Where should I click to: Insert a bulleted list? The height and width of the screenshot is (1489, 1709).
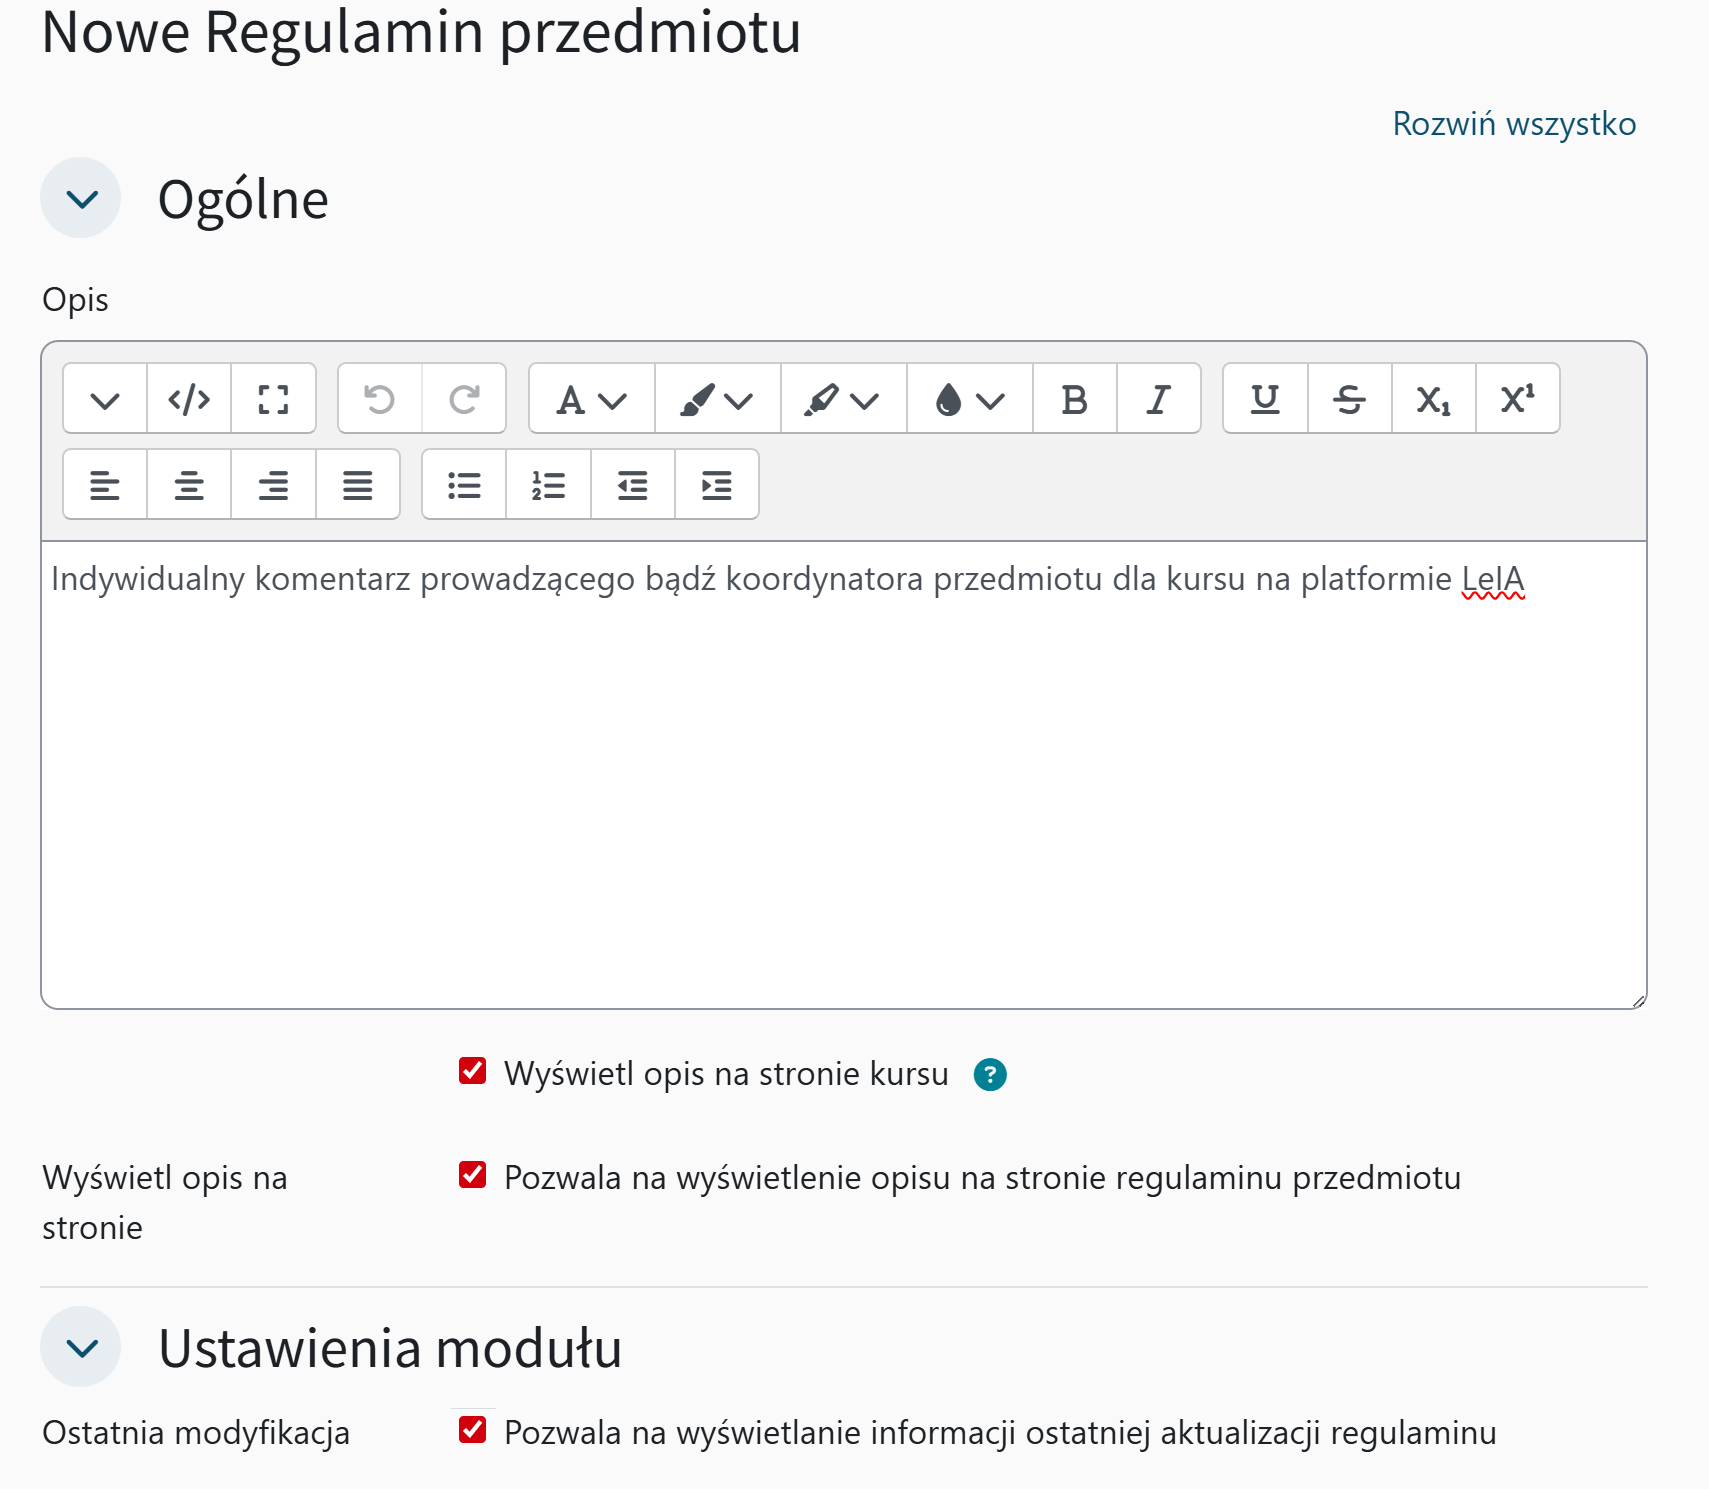pyautogui.click(x=464, y=486)
